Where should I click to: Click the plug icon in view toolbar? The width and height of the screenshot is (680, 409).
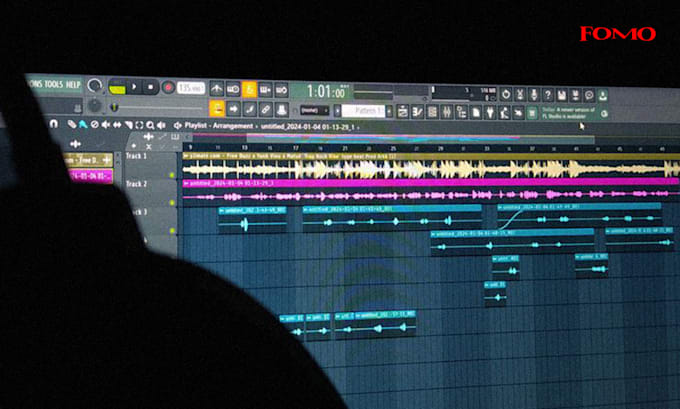(x=490, y=113)
